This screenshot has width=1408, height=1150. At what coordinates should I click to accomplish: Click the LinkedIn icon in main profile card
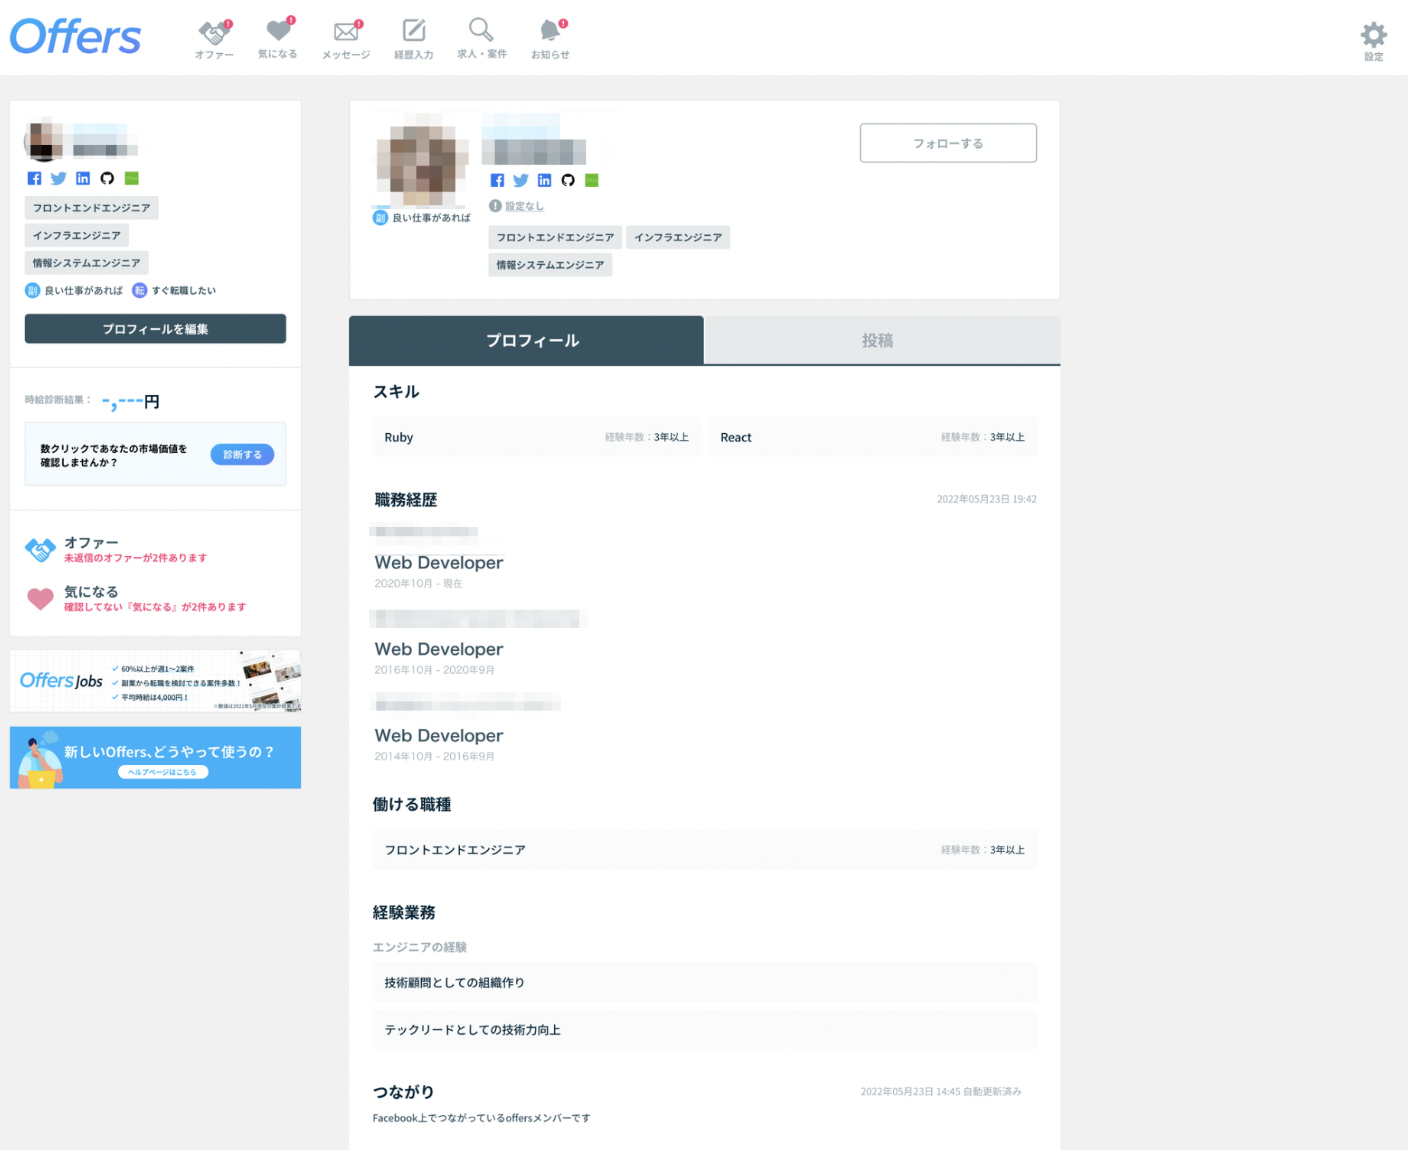point(544,180)
